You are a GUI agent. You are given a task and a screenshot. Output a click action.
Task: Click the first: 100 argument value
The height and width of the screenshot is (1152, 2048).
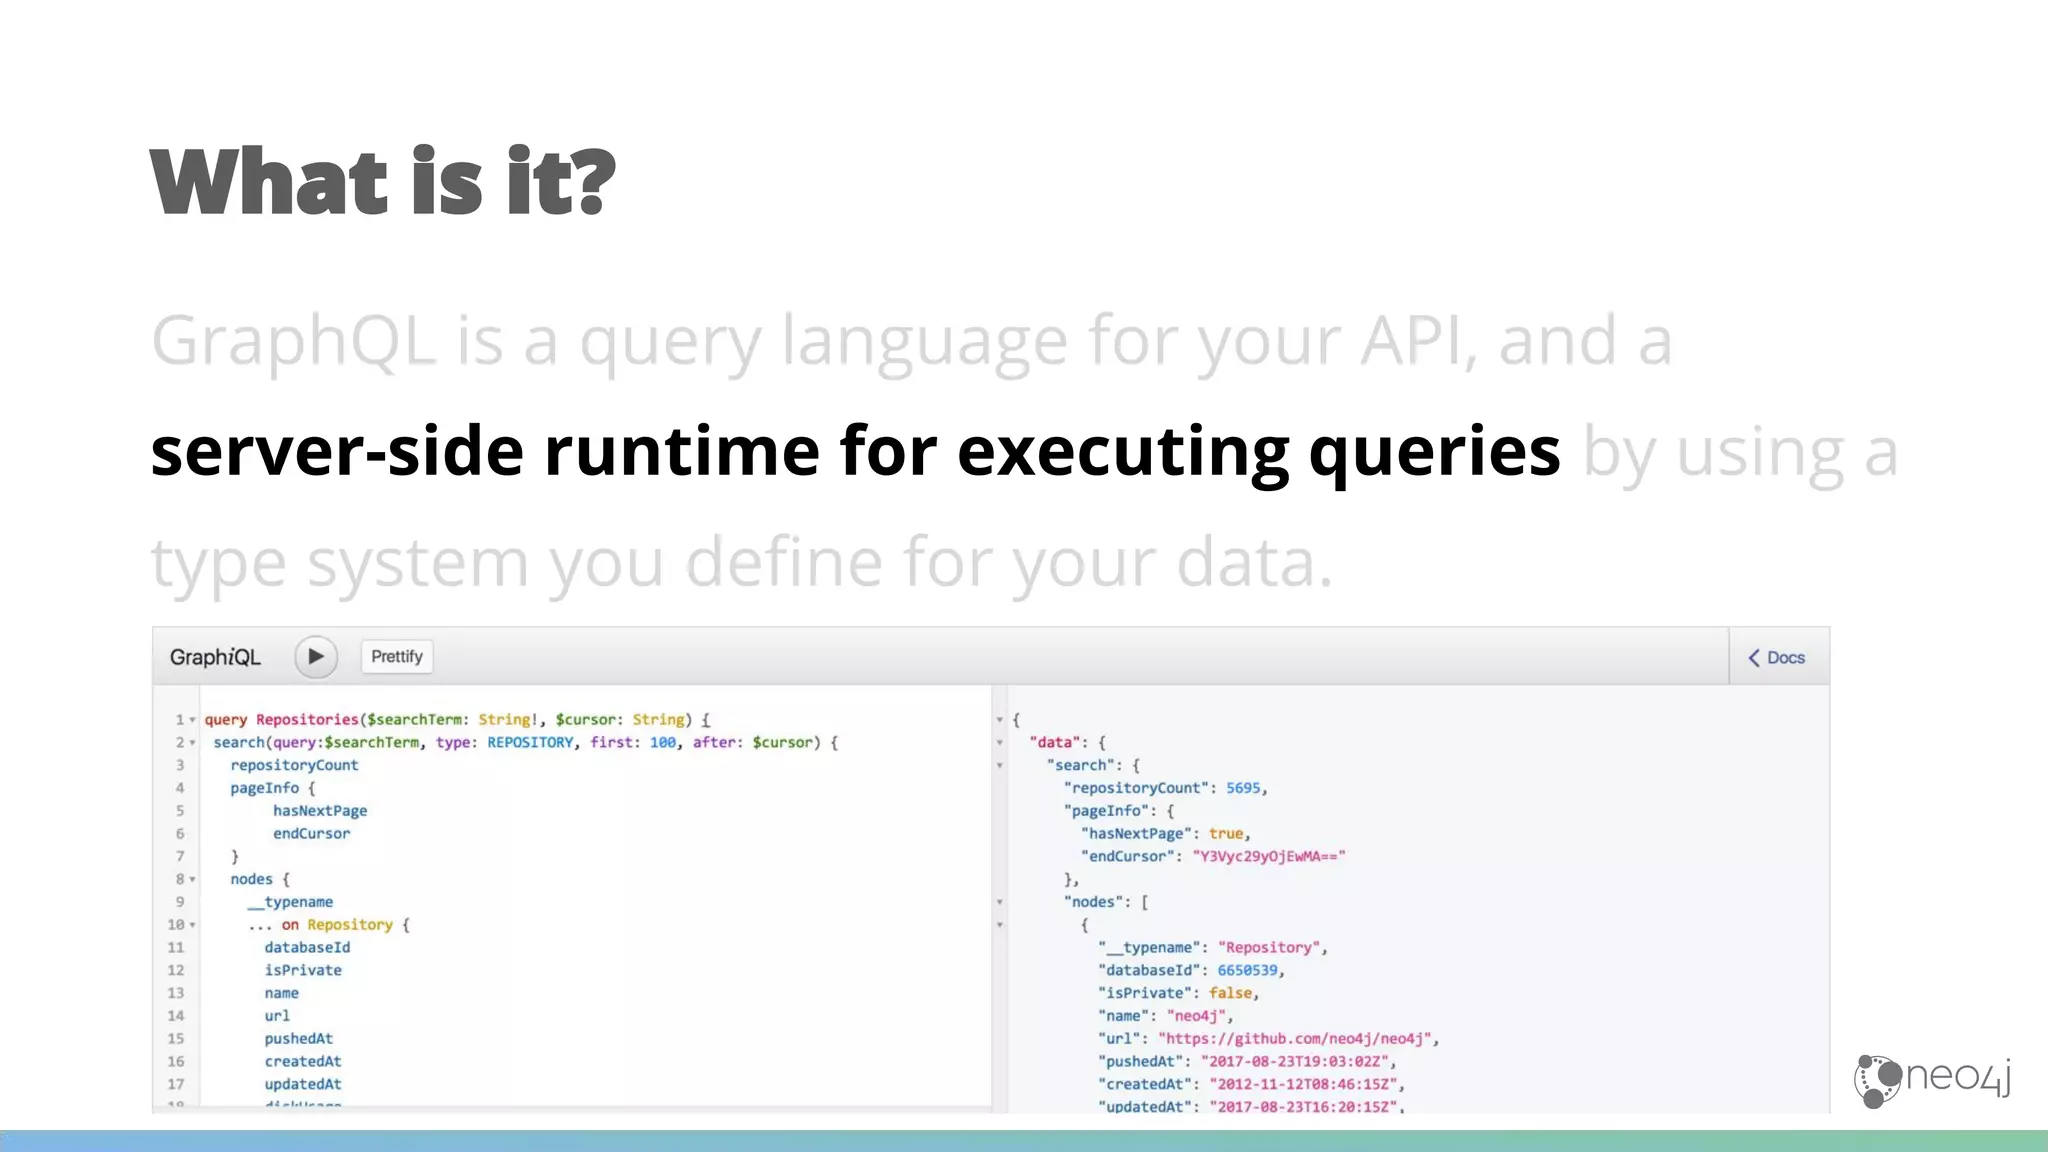pyautogui.click(x=663, y=743)
